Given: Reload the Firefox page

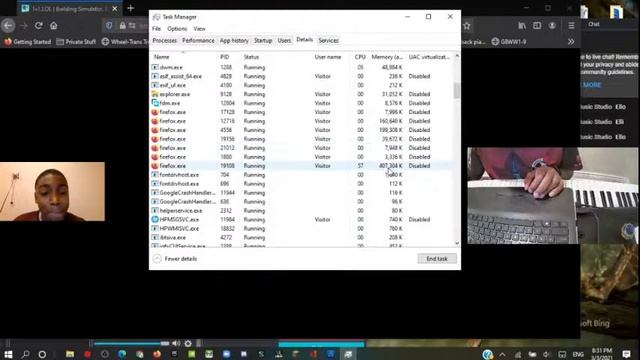Looking at the screenshot, I should [x=39, y=26].
